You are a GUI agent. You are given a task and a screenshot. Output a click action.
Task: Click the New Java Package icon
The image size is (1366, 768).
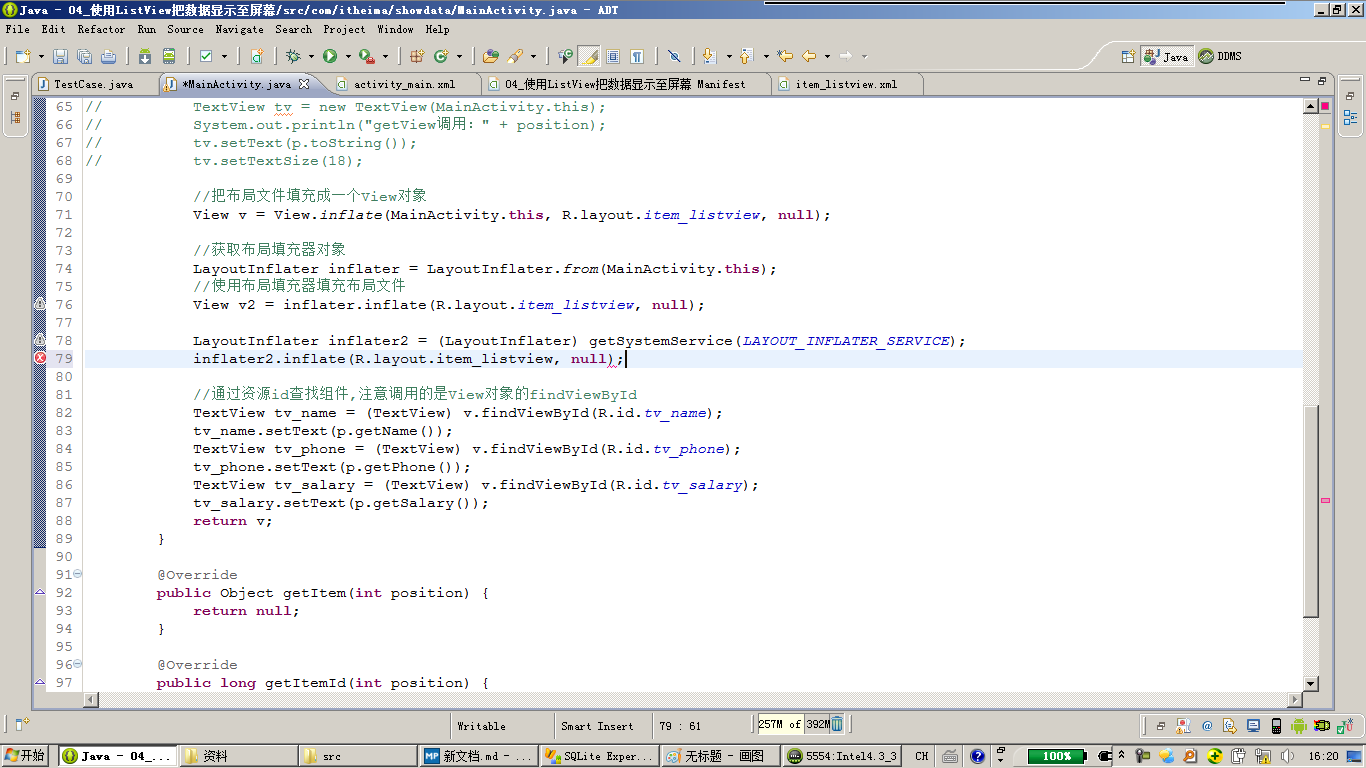point(417,57)
